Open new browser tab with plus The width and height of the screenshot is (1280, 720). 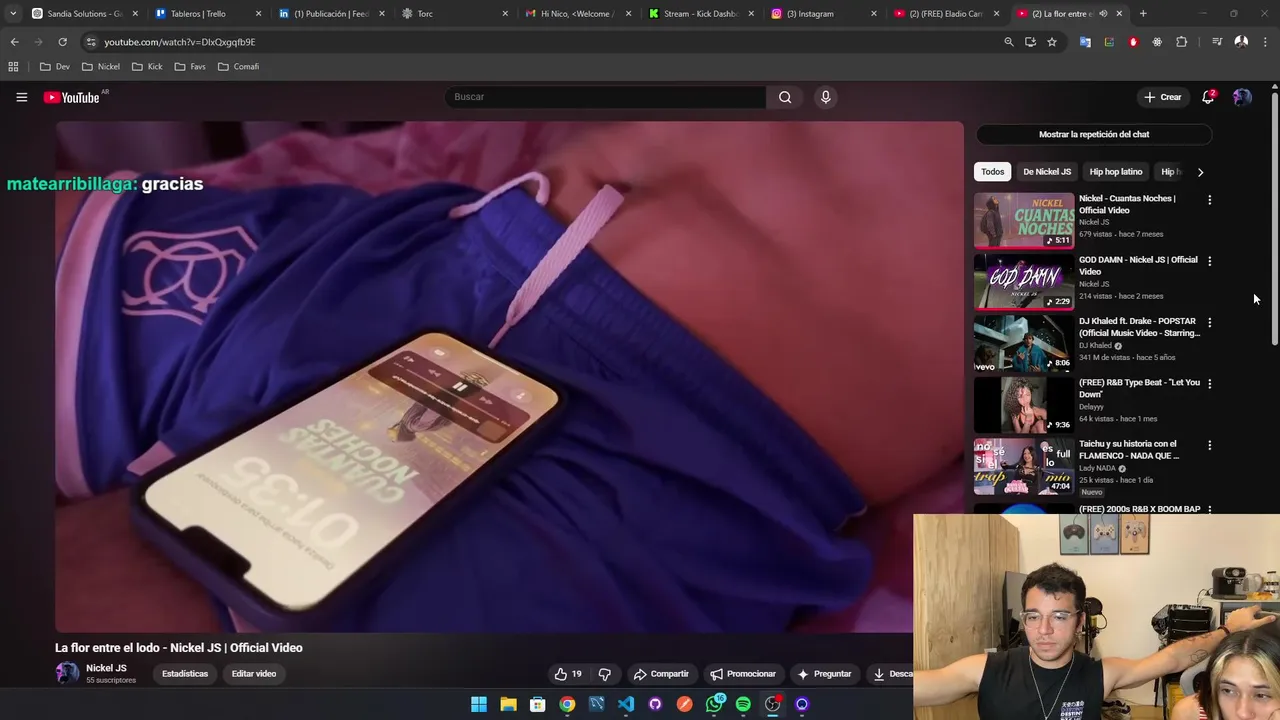[1143, 14]
